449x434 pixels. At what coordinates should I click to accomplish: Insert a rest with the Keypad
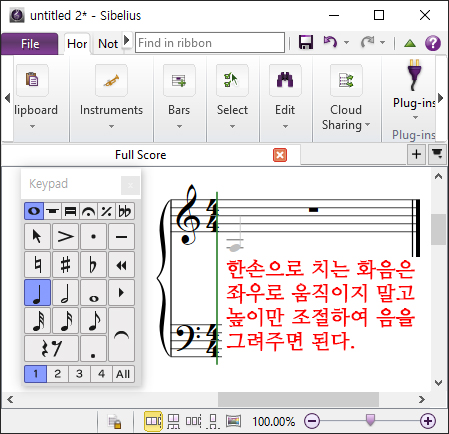point(51,349)
